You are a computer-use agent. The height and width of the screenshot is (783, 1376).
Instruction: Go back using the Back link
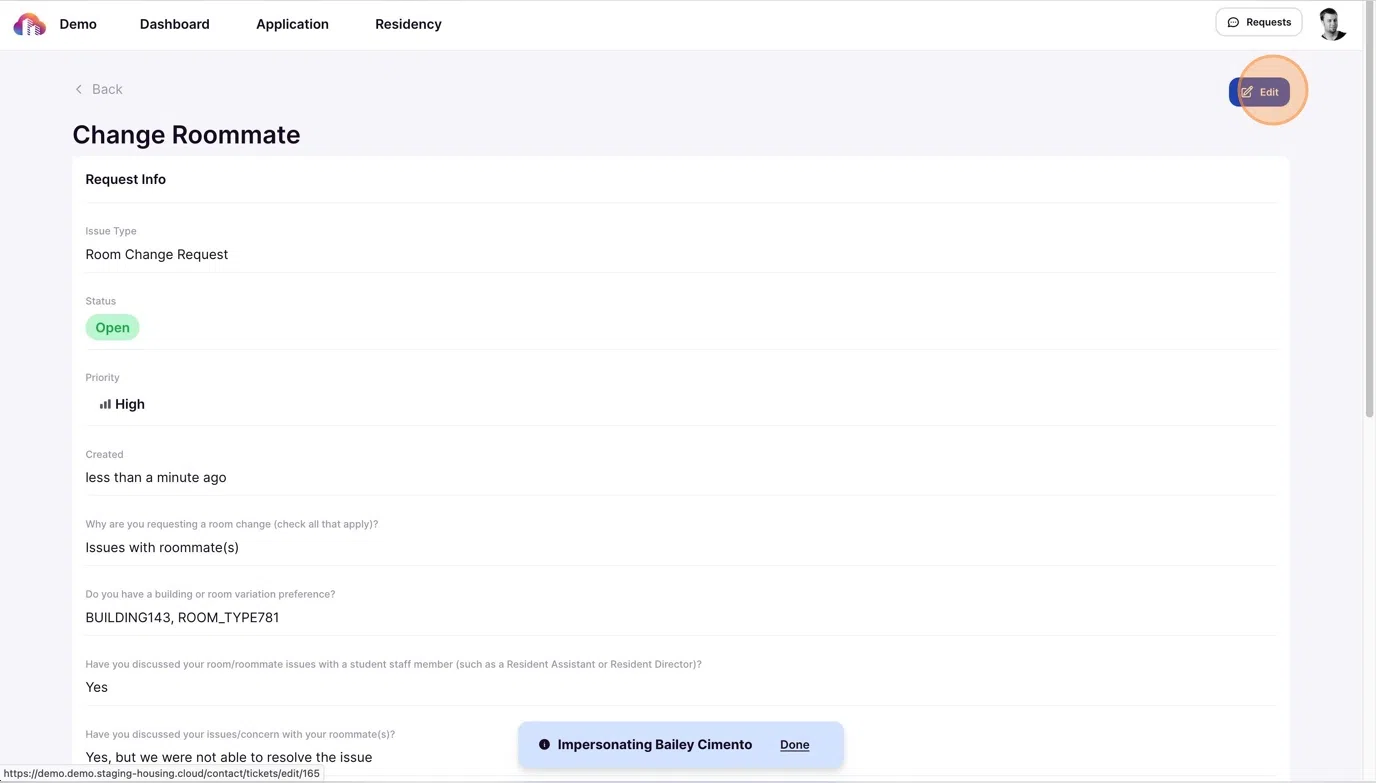tap(107, 89)
